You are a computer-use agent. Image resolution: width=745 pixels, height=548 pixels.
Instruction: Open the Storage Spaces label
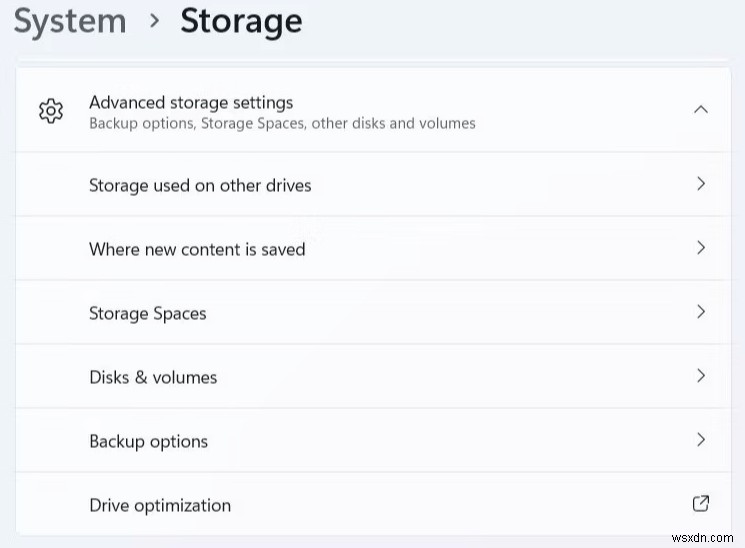tap(147, 313)
